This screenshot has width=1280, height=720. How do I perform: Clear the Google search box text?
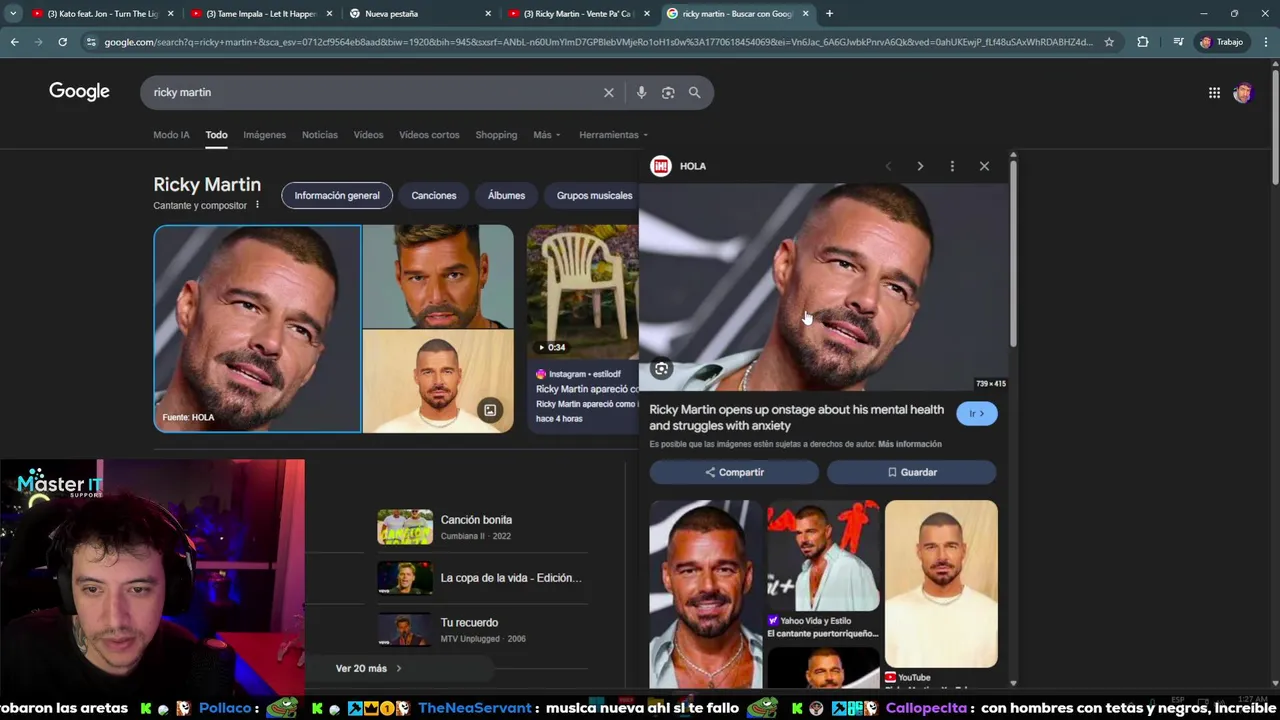click(x=608, y=92)
